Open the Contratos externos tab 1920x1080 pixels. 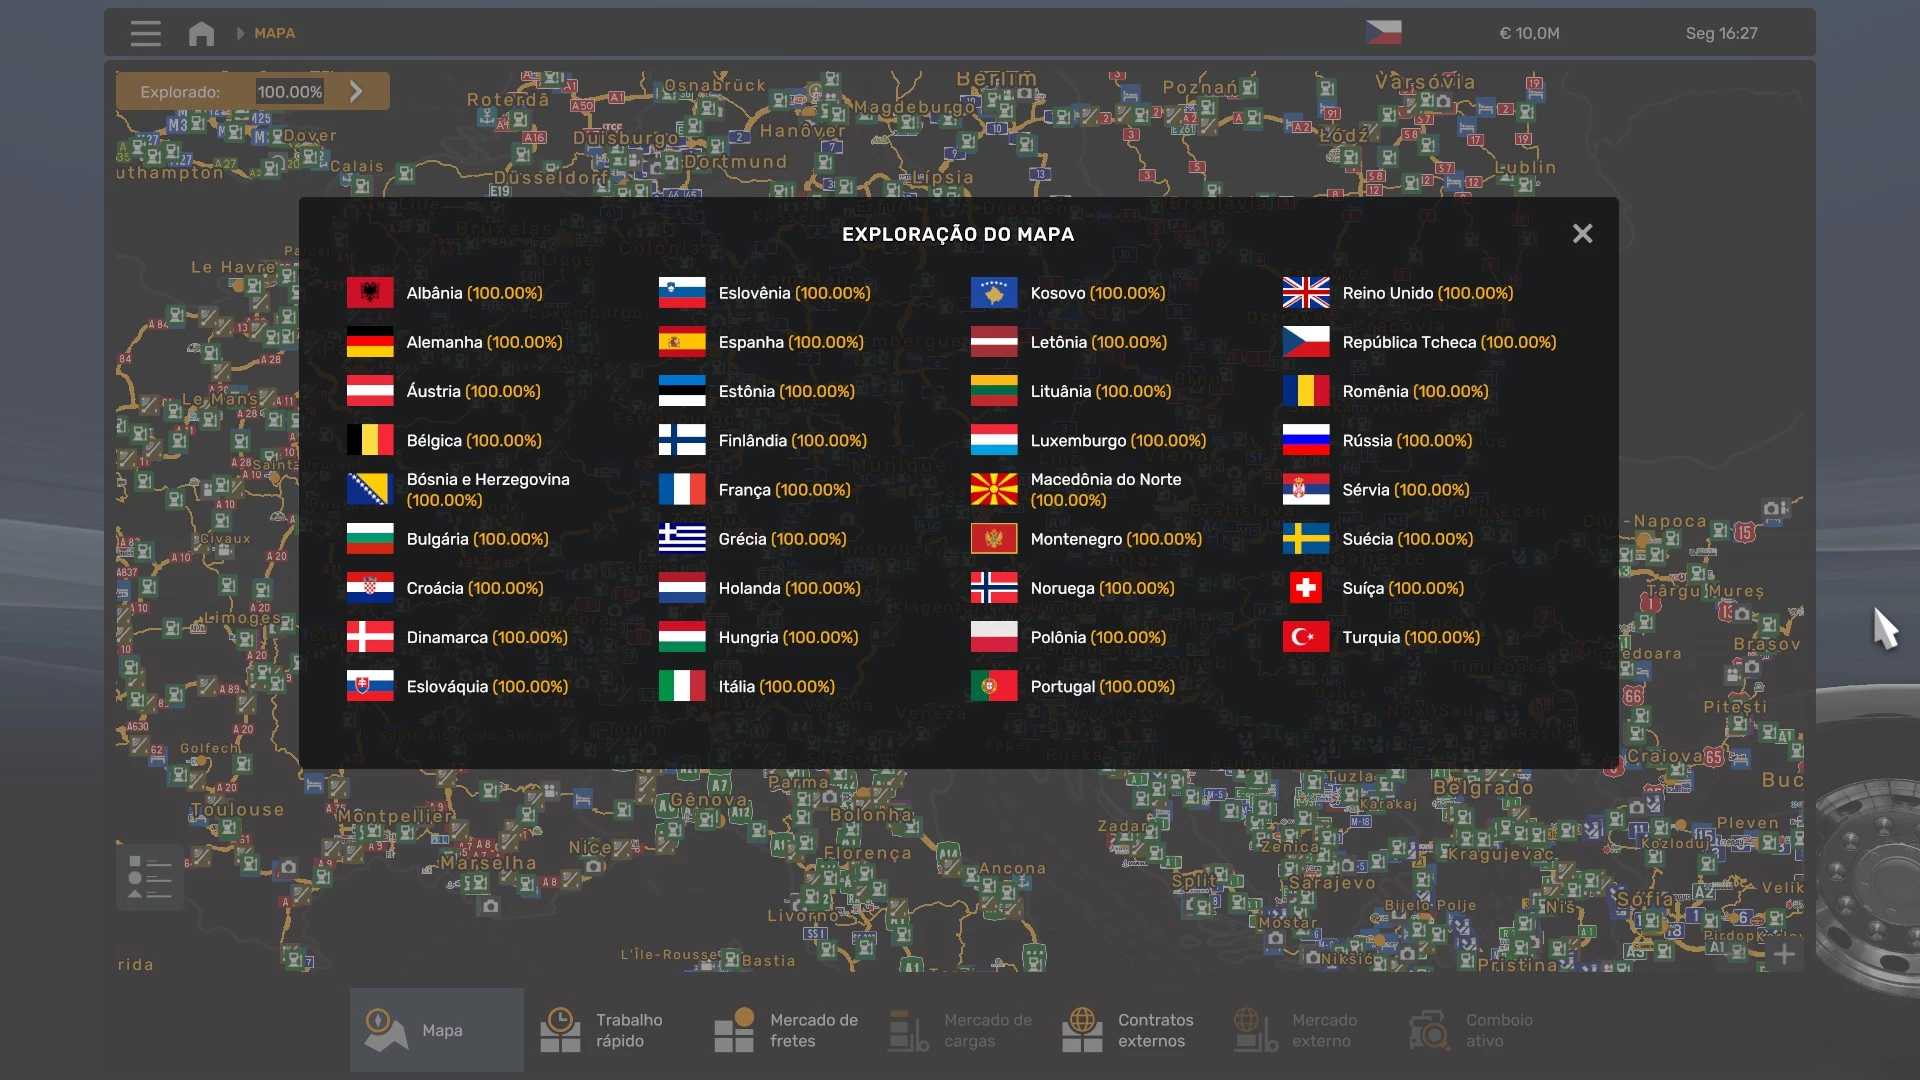(x=1130, y=1030)
